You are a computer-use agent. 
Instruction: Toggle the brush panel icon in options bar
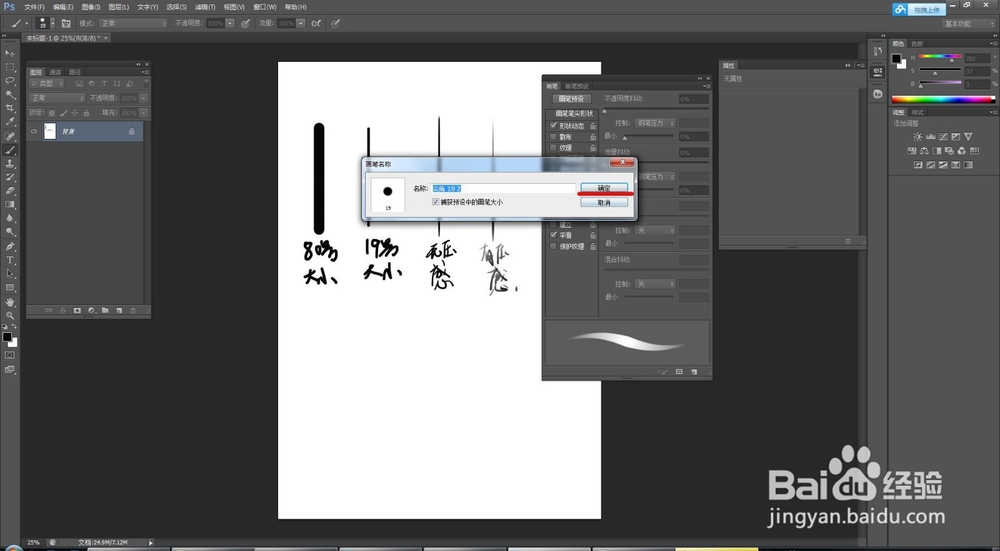pyautogui.click(x=66, y=24)
